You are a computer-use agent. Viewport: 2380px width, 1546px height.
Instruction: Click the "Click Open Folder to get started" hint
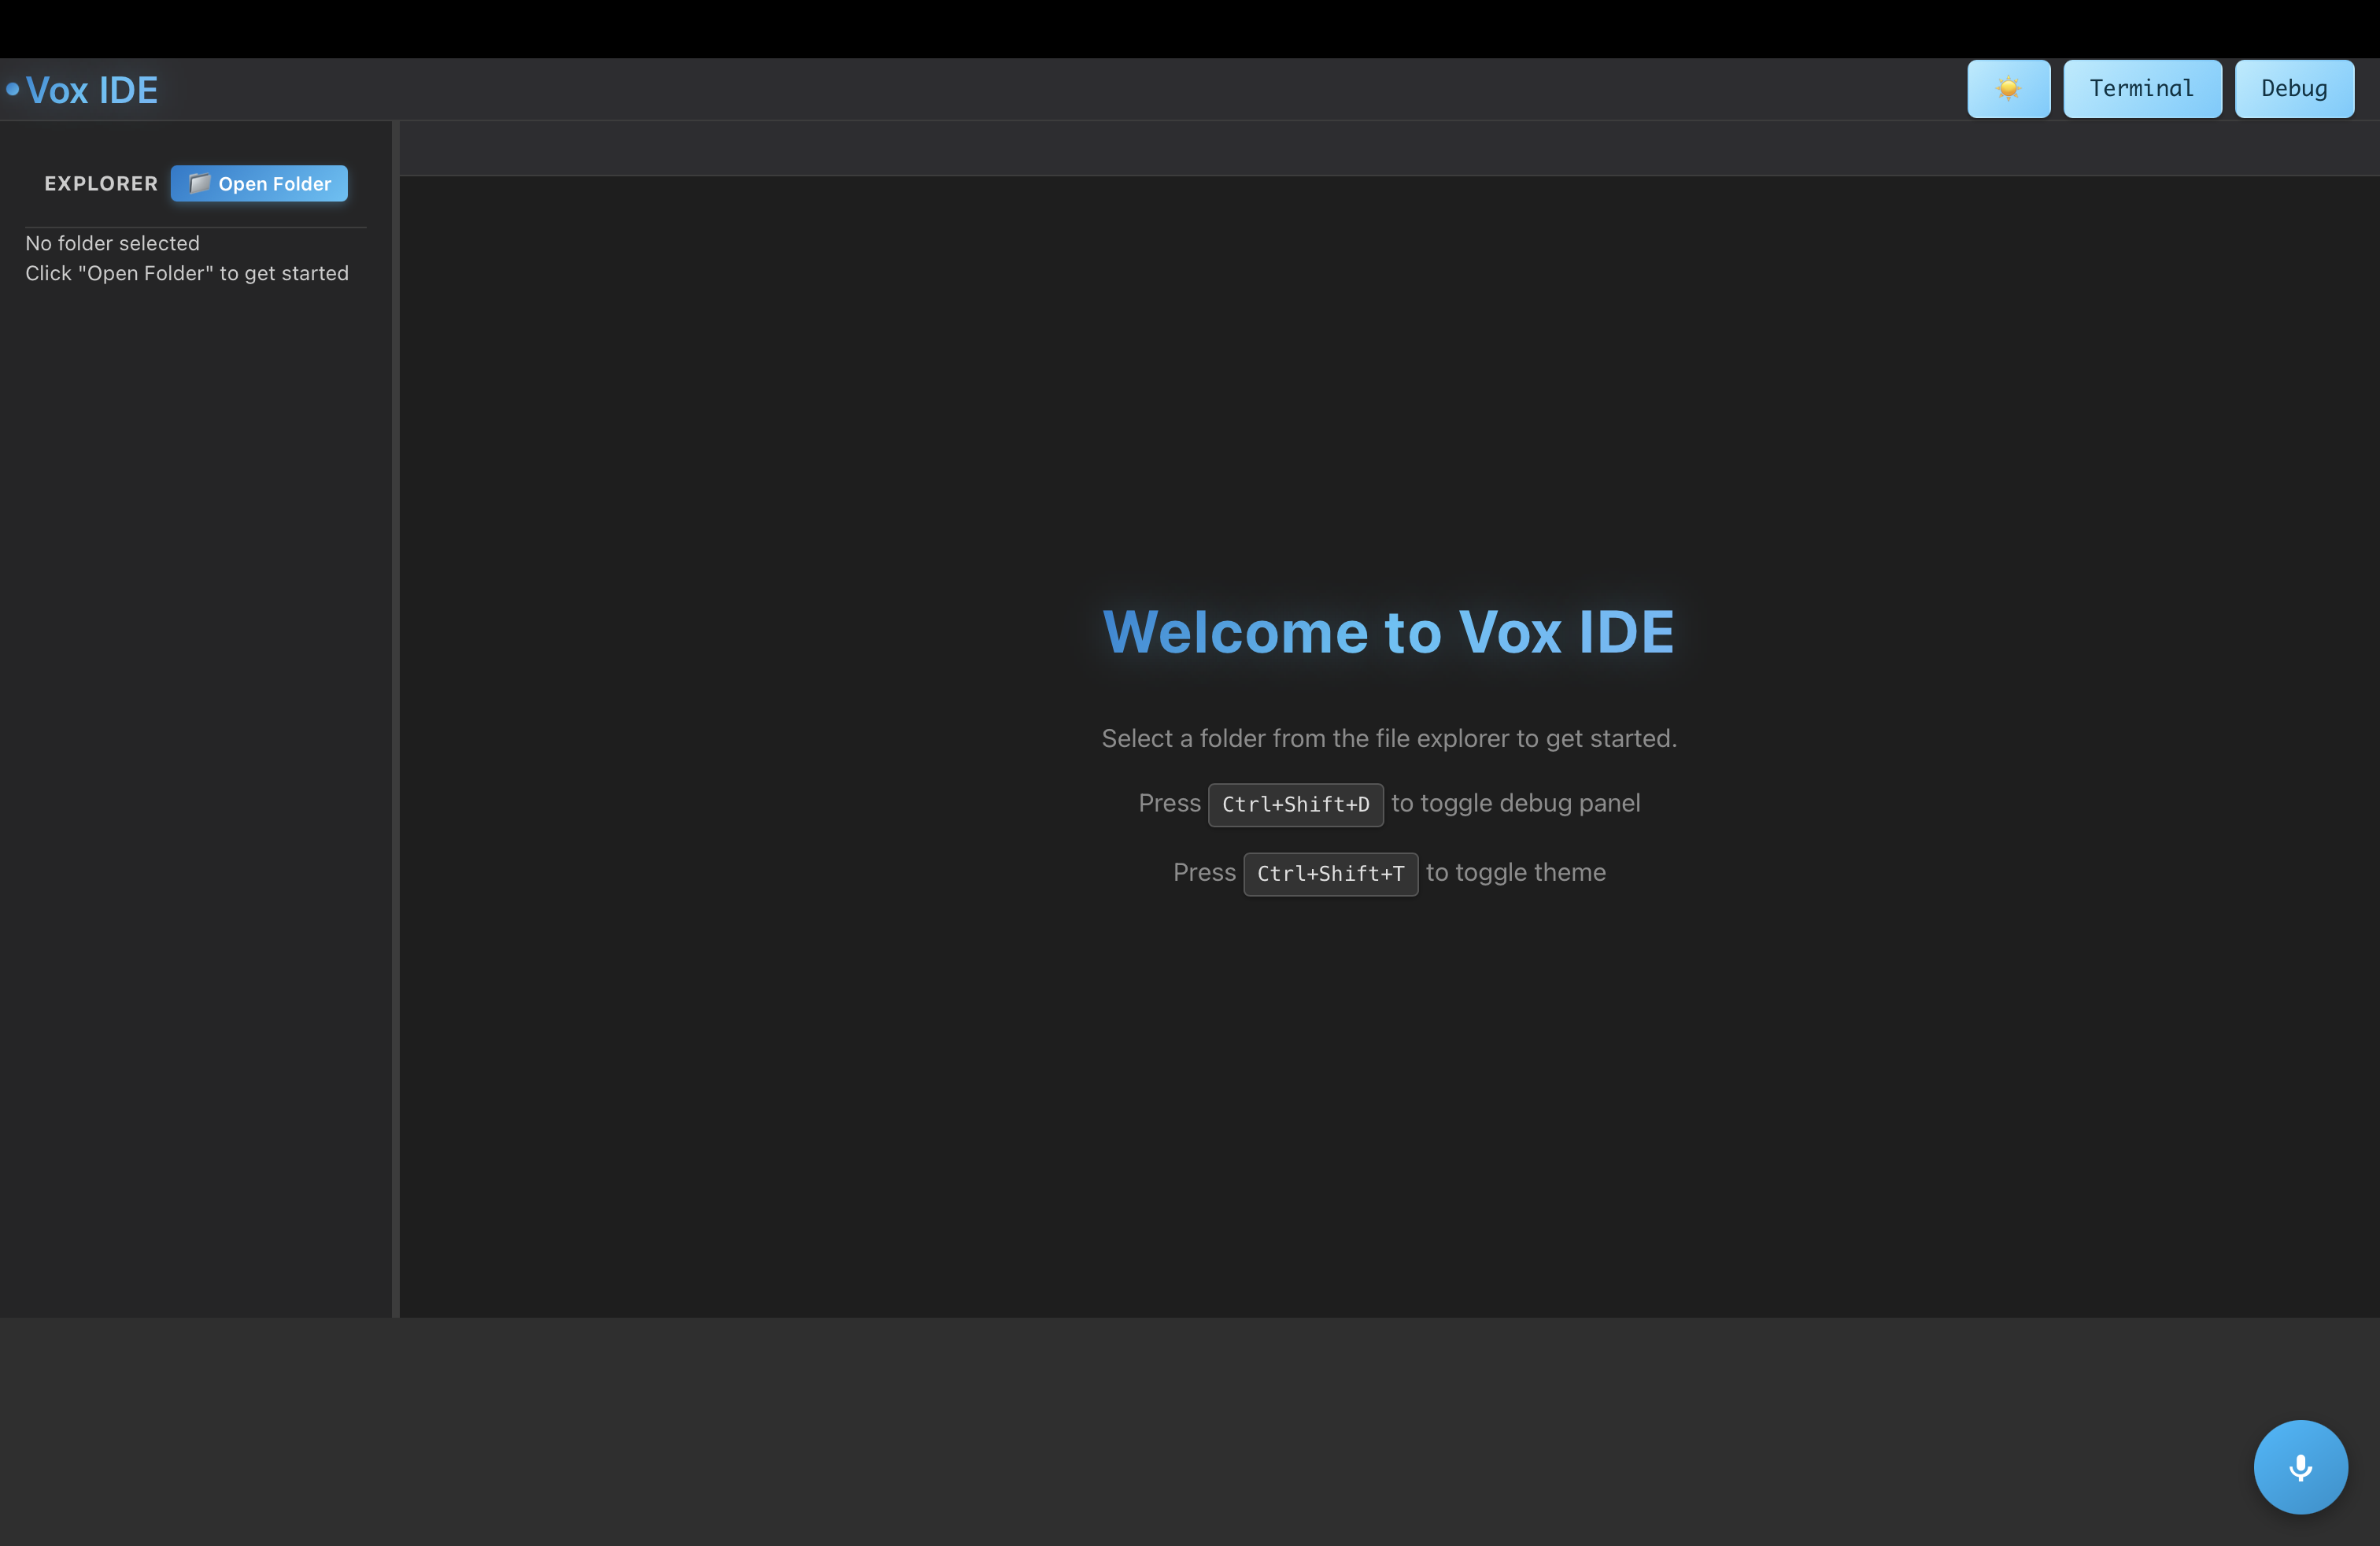187,274
